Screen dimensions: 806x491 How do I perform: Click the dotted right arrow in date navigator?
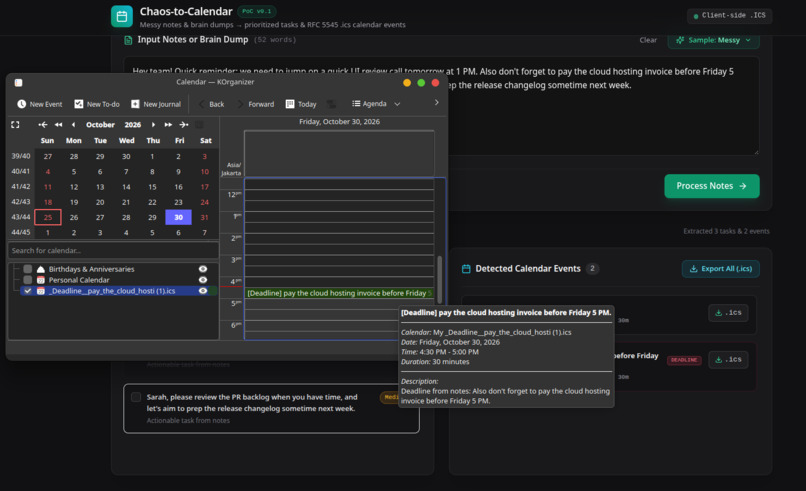pos(184,125)
